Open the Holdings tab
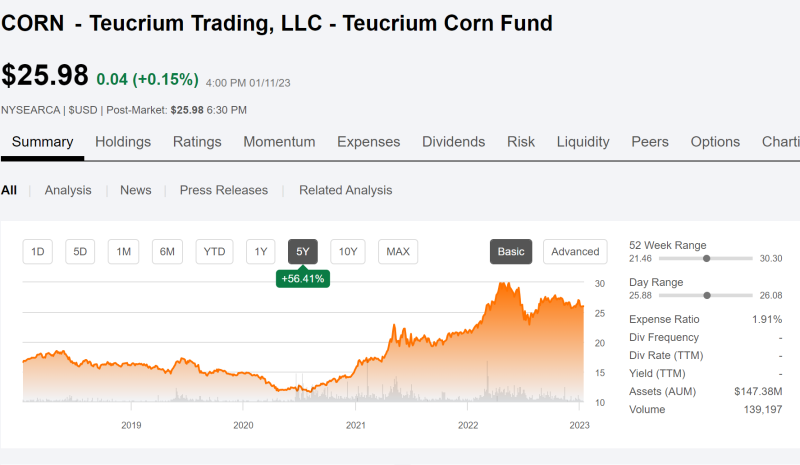The height and width of the screenshot is (465, 800). click(x=123, y=142)
